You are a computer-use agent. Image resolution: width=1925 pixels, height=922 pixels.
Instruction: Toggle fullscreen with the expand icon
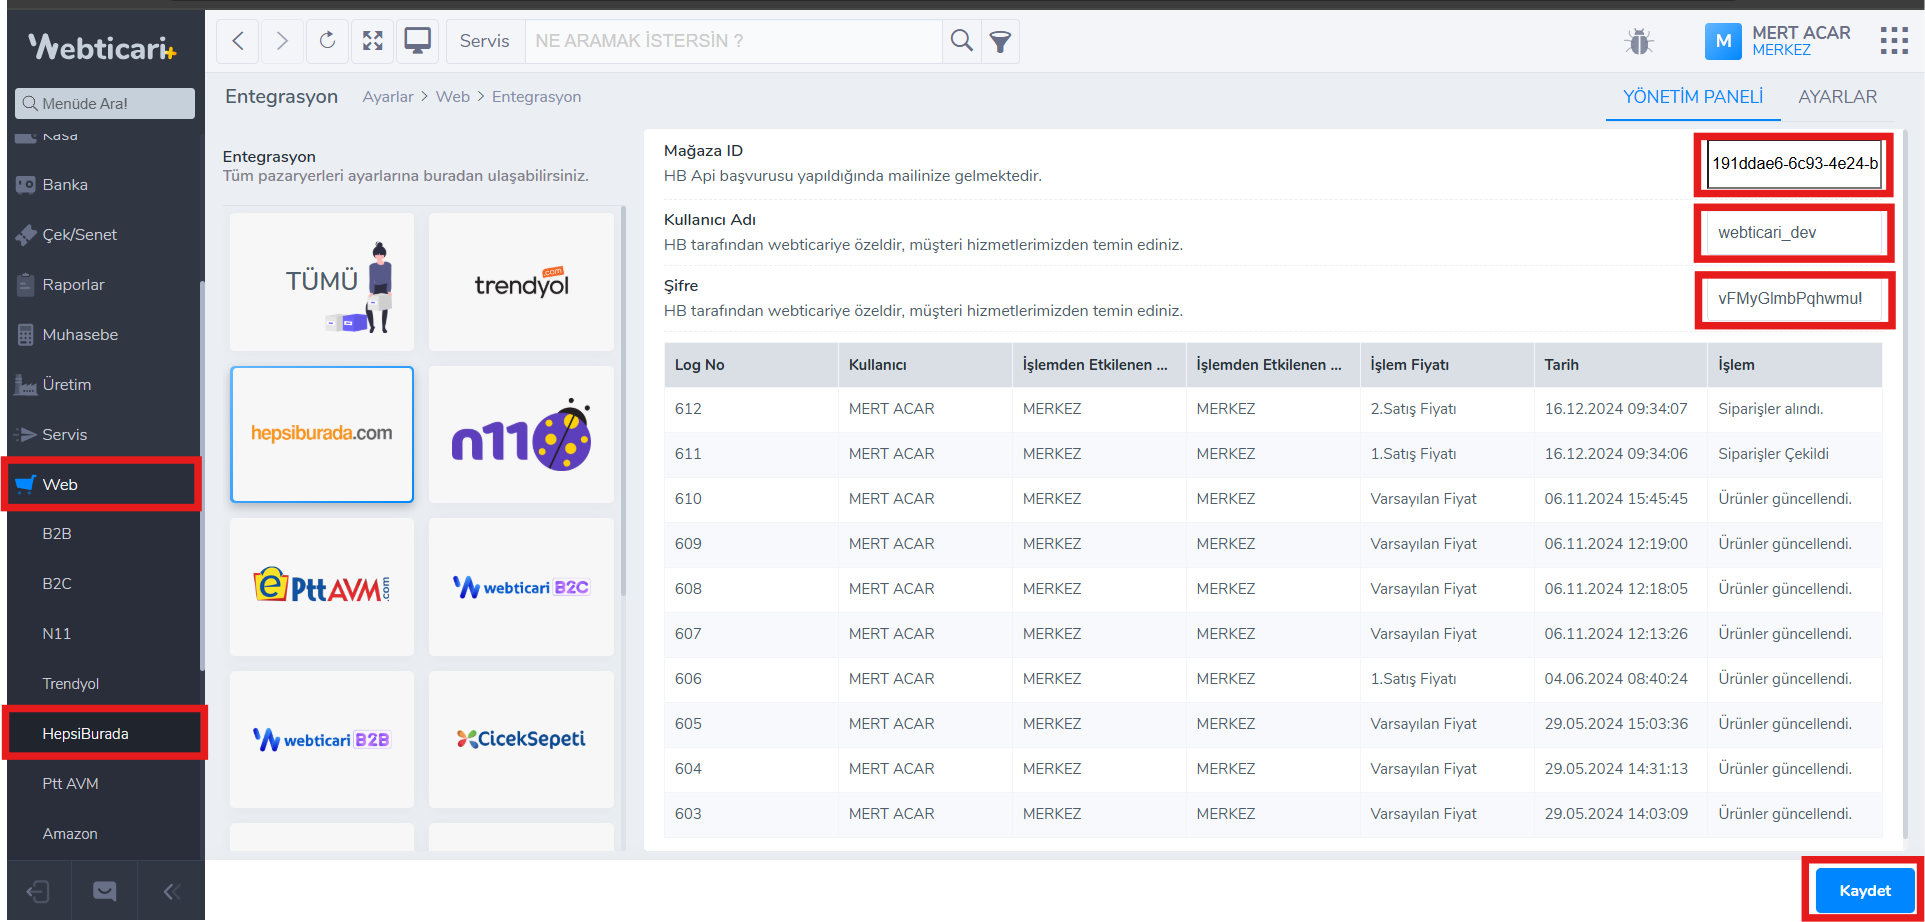click(x=373, y=41)
